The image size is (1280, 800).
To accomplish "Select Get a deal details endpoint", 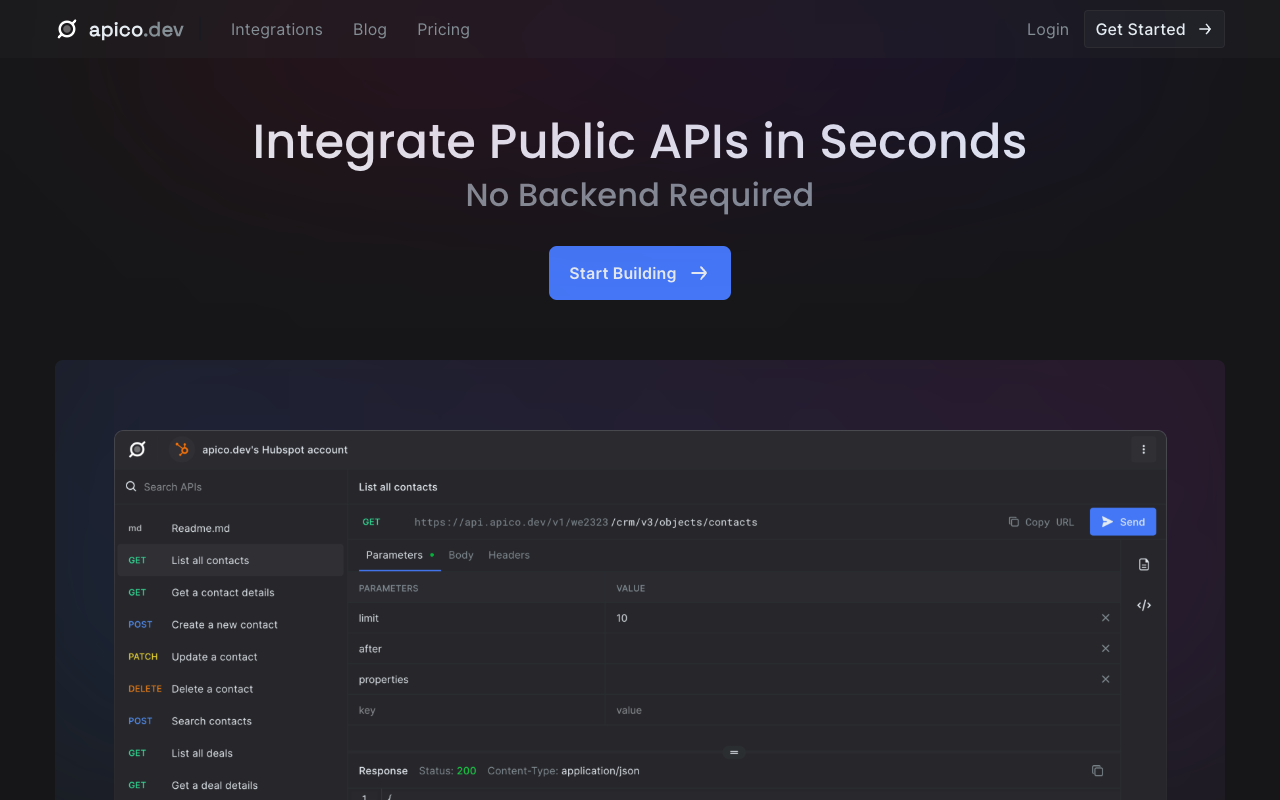I will [231, 785].
